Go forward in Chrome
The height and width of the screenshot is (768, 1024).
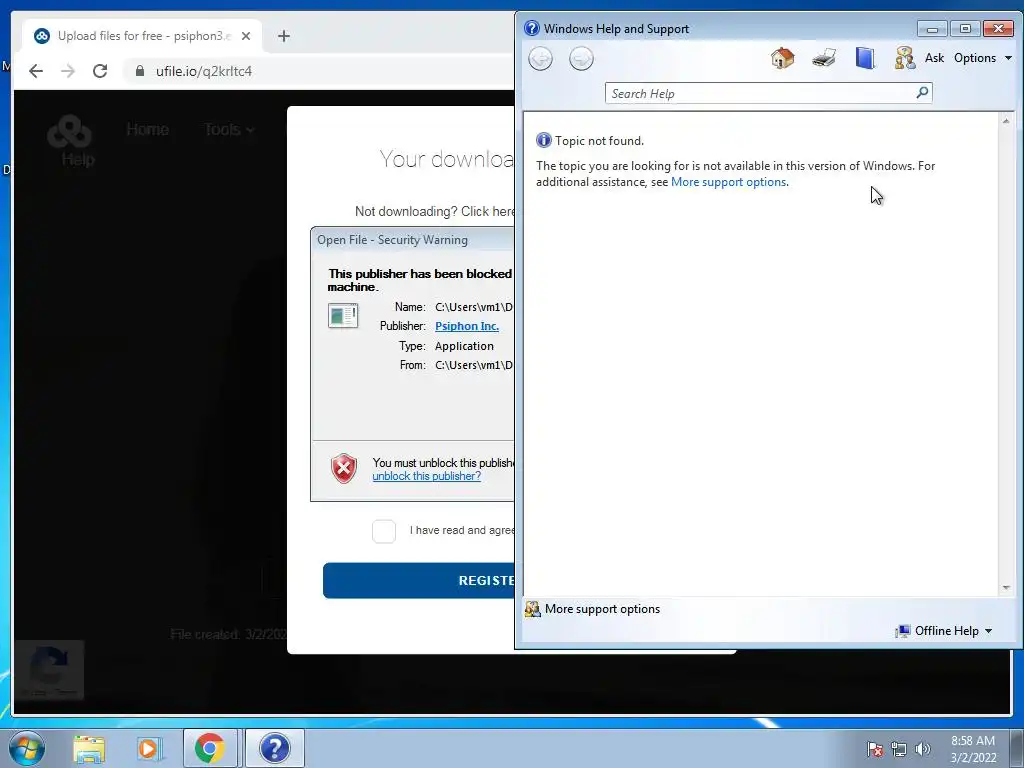point(68,71)
